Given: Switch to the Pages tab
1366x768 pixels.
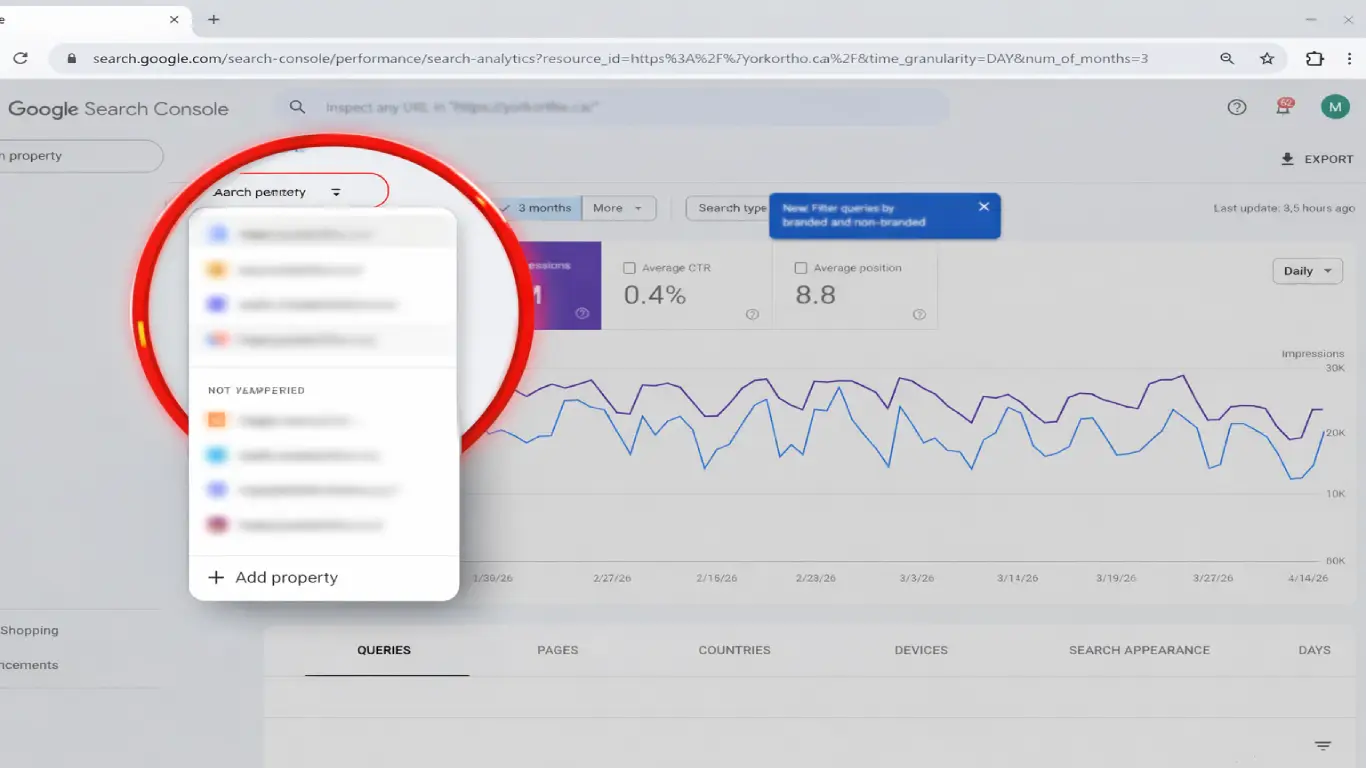Looking at the screenshot, I should pyautogui.click(x=558, y=650).
